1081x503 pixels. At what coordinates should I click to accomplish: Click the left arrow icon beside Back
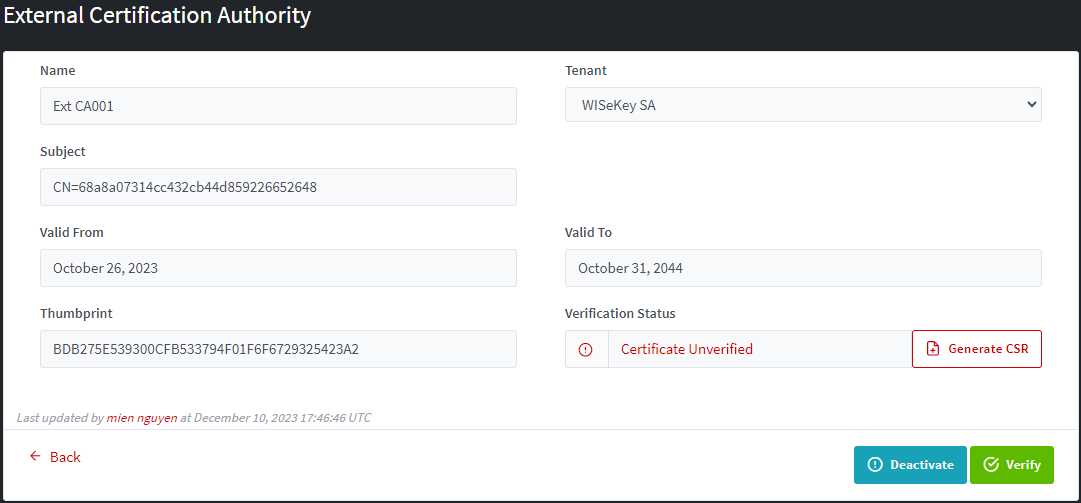[35, 456]
